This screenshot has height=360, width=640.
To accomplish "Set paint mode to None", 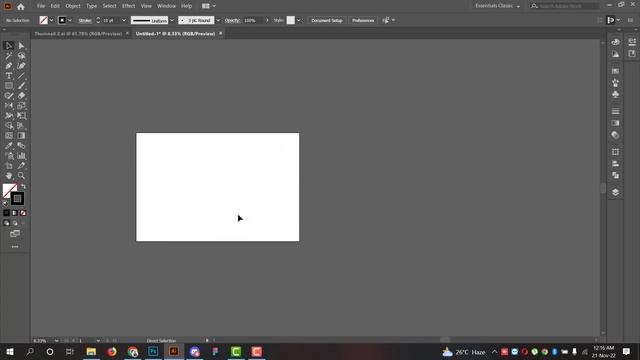I will (x=23, y=213).
